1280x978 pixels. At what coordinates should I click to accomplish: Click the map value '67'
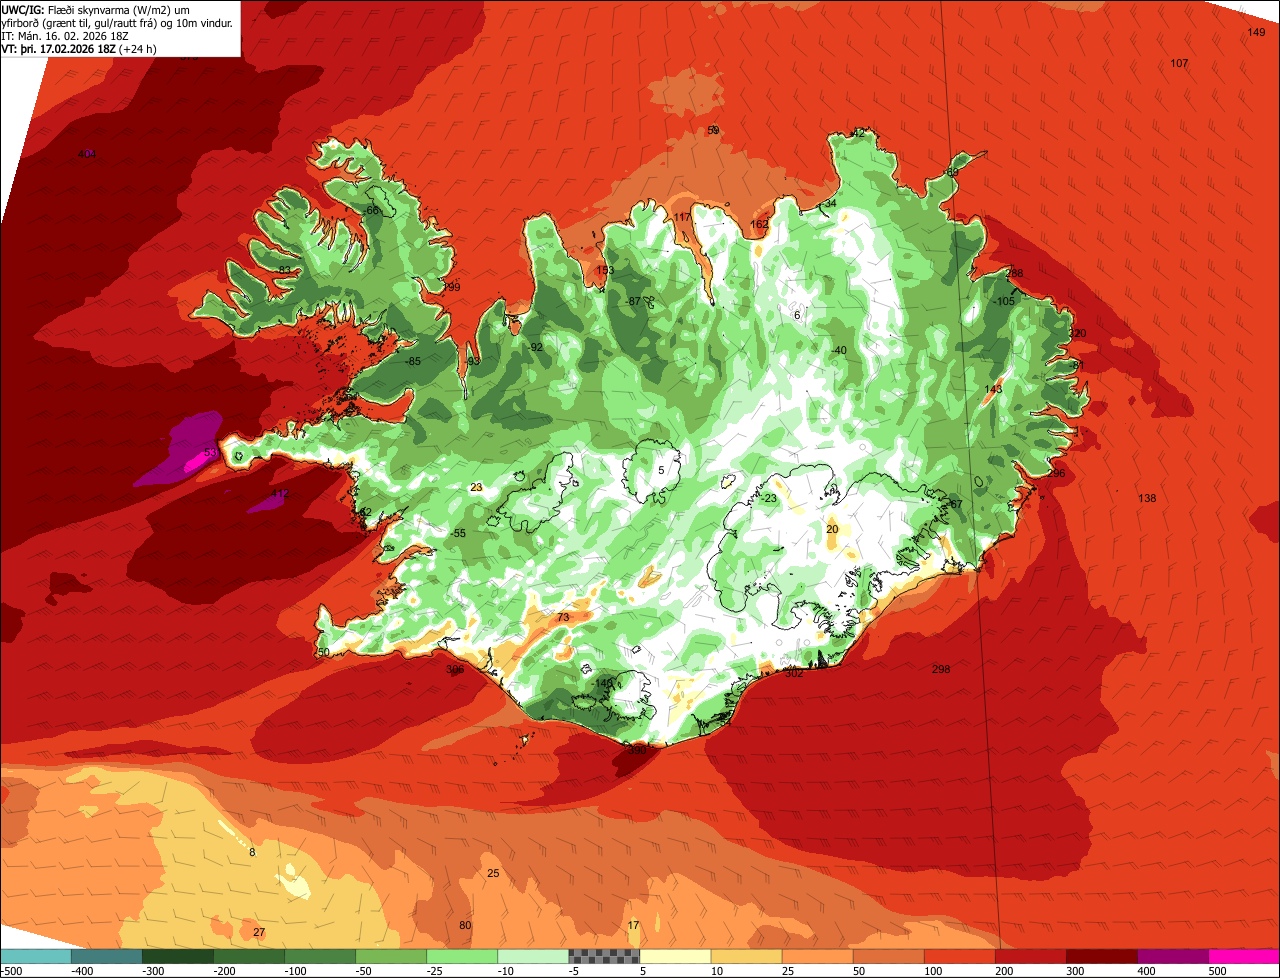(x=955, y=504)
